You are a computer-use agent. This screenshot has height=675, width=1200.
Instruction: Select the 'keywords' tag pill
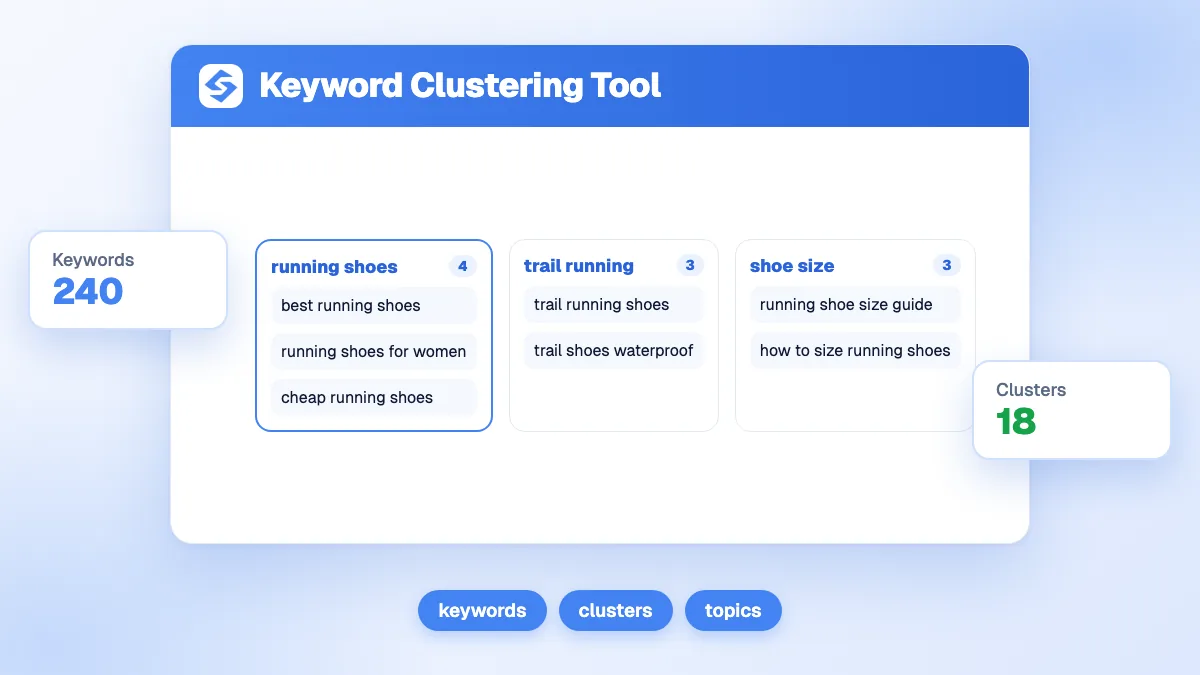pos(482,611)
